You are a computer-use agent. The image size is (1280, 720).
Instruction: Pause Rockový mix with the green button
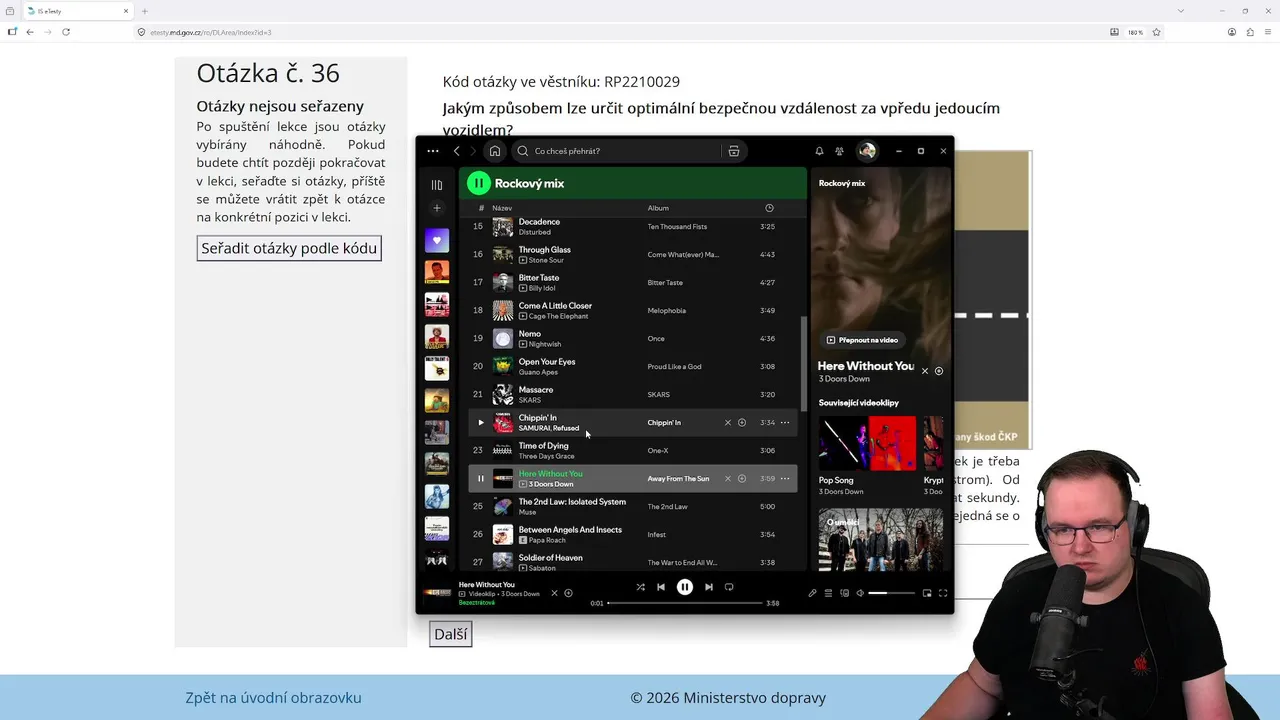pos(479,183)
